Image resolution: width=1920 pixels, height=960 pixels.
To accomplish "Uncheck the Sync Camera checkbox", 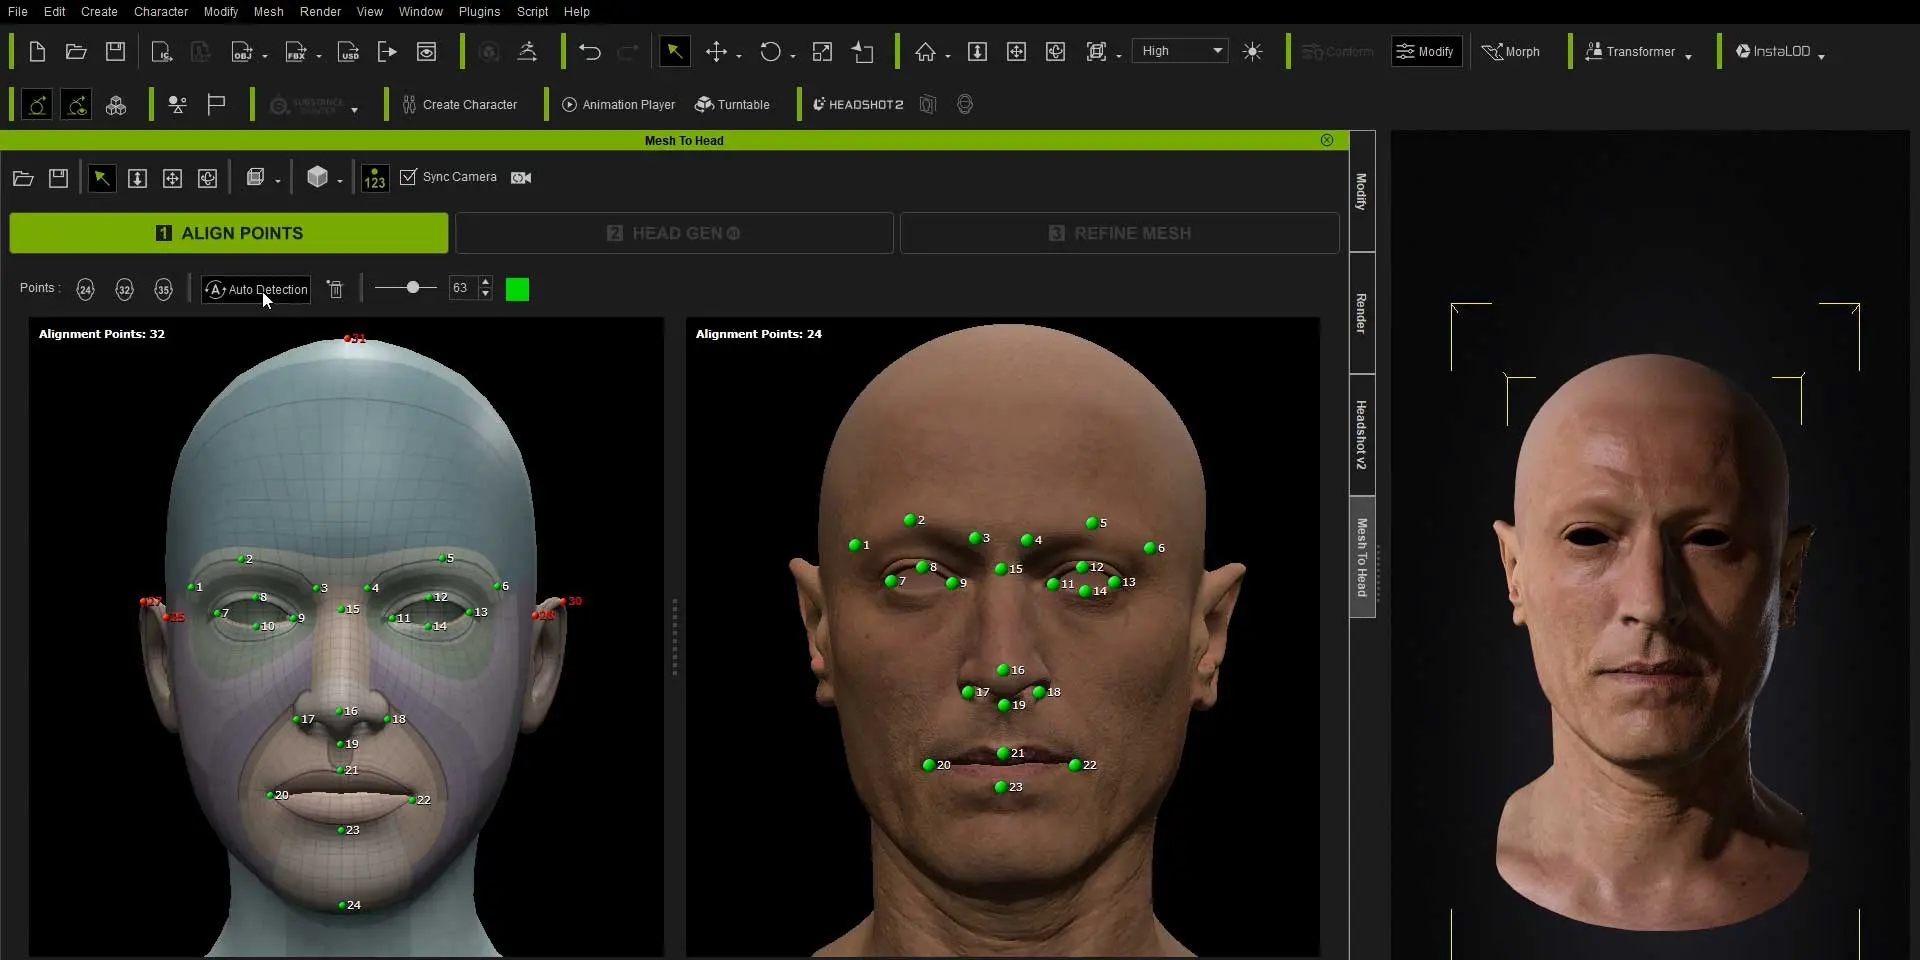I will click(408, 177).
